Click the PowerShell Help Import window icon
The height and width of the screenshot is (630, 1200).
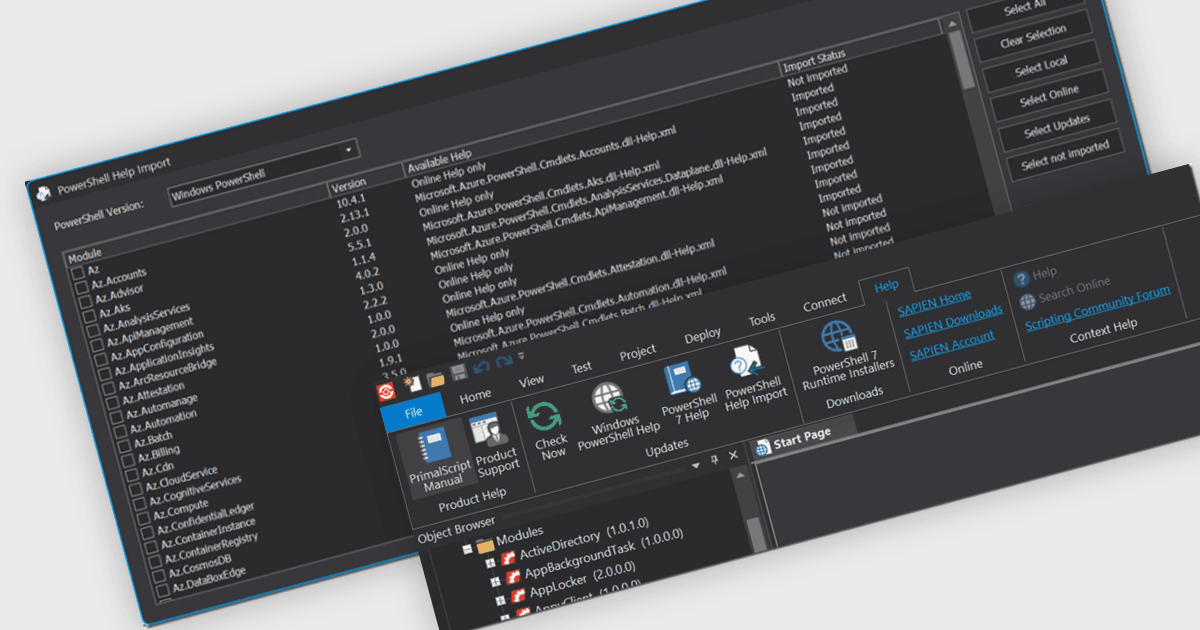click(42, 193)
